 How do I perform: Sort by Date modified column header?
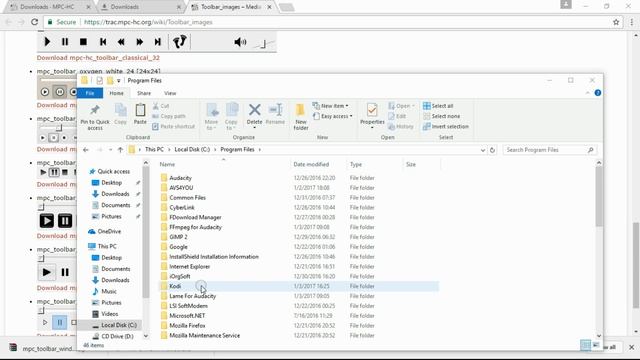(x=311, y=164)
